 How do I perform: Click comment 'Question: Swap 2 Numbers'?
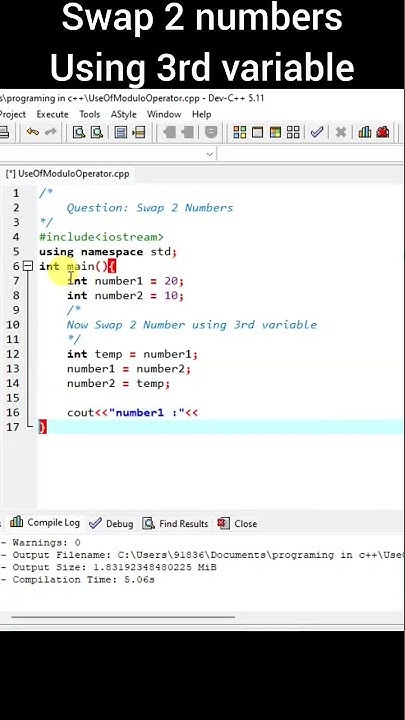click(x=150, y=208)
